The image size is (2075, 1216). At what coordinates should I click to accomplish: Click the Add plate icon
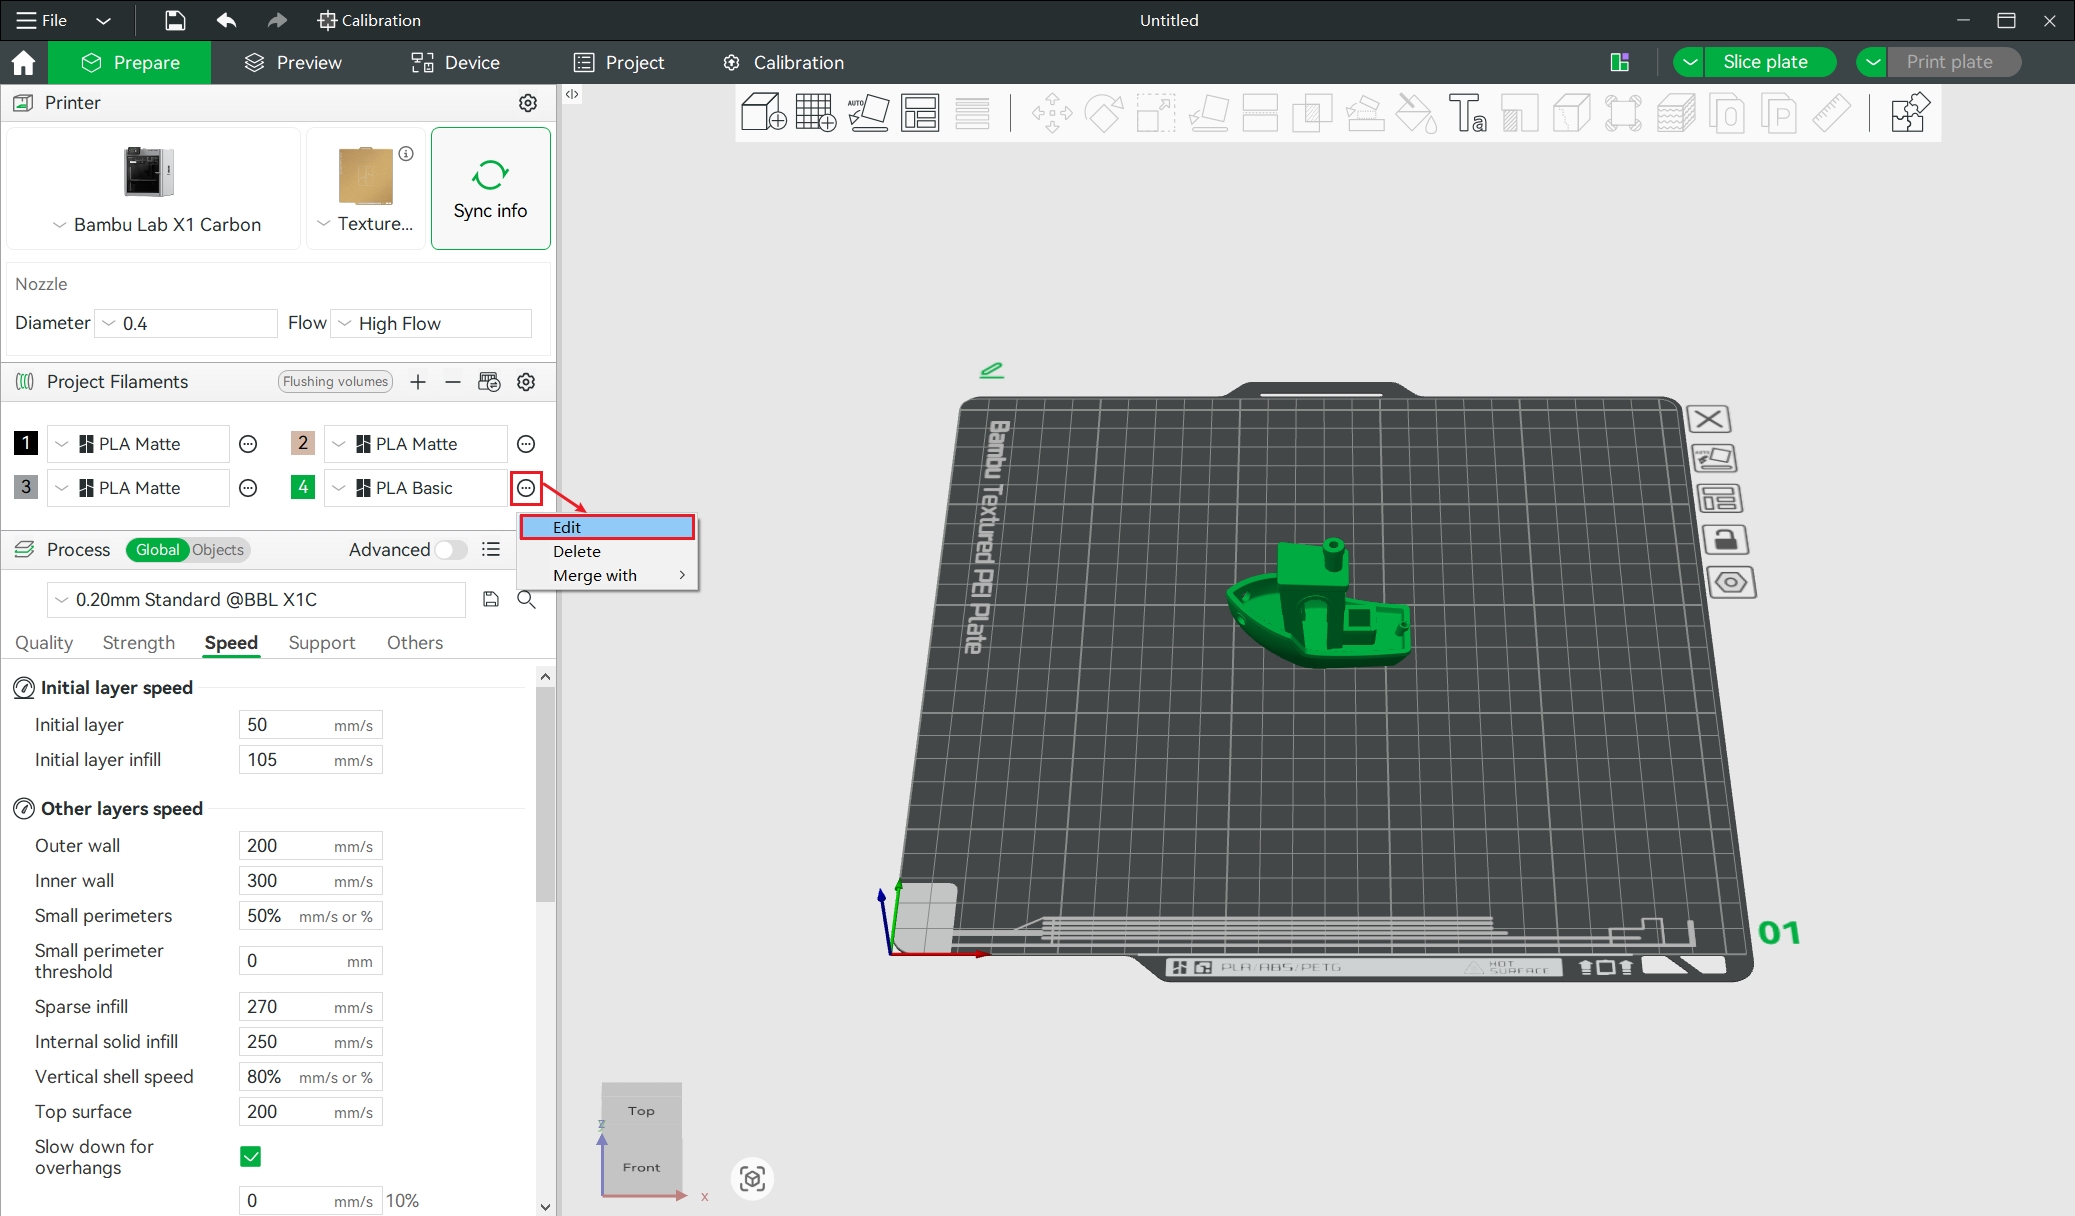[x=815, y=113]
